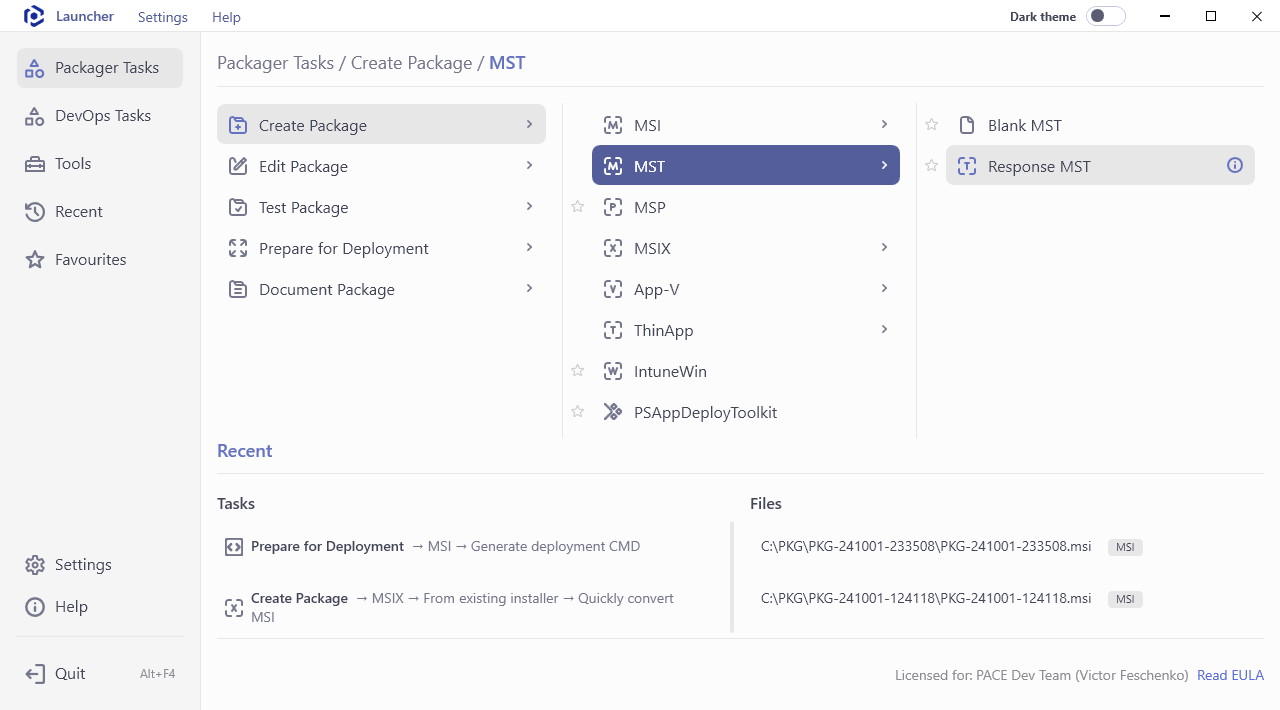The width and height of the screenshot is (1280, 710).
Task: Click the Response MST icon
Action: [967, 166]
